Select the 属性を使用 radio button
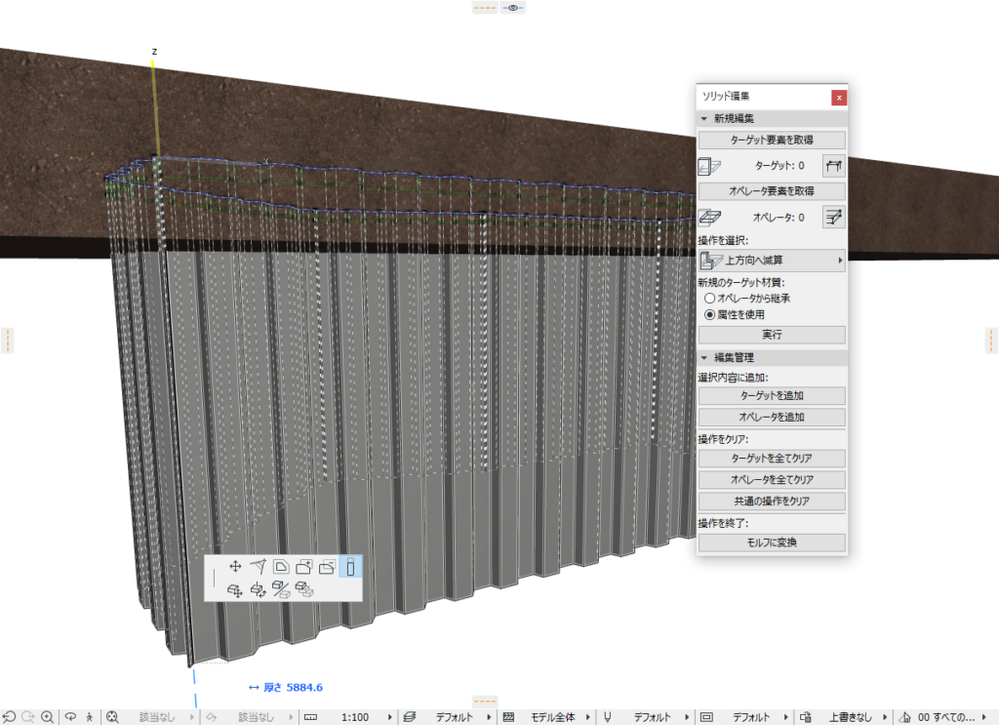 tap(710, 314)
